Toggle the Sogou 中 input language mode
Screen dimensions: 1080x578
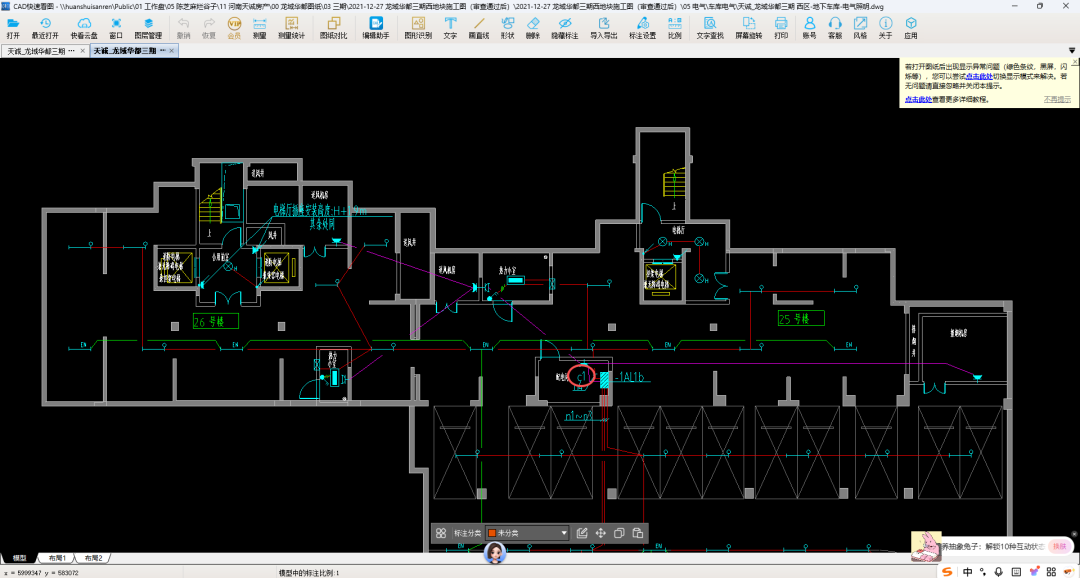tap(968, 571)
